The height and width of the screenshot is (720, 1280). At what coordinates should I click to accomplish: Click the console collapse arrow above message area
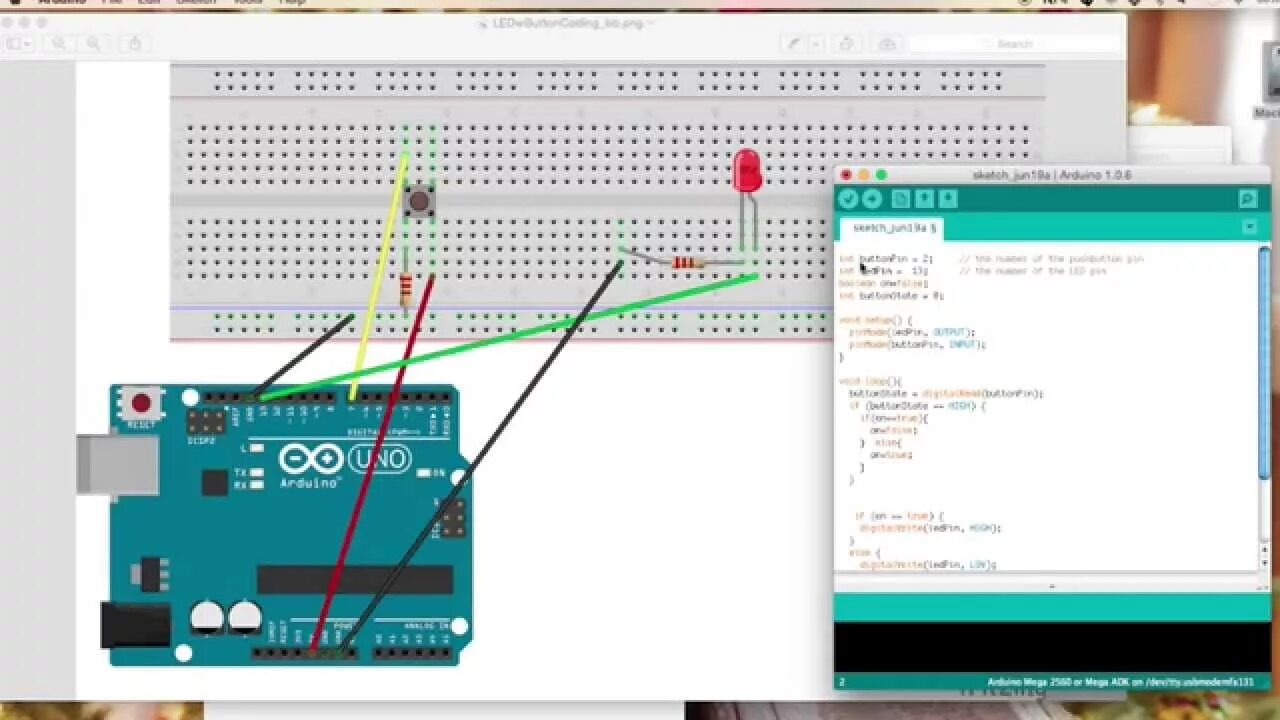(x=1051, y=586)
